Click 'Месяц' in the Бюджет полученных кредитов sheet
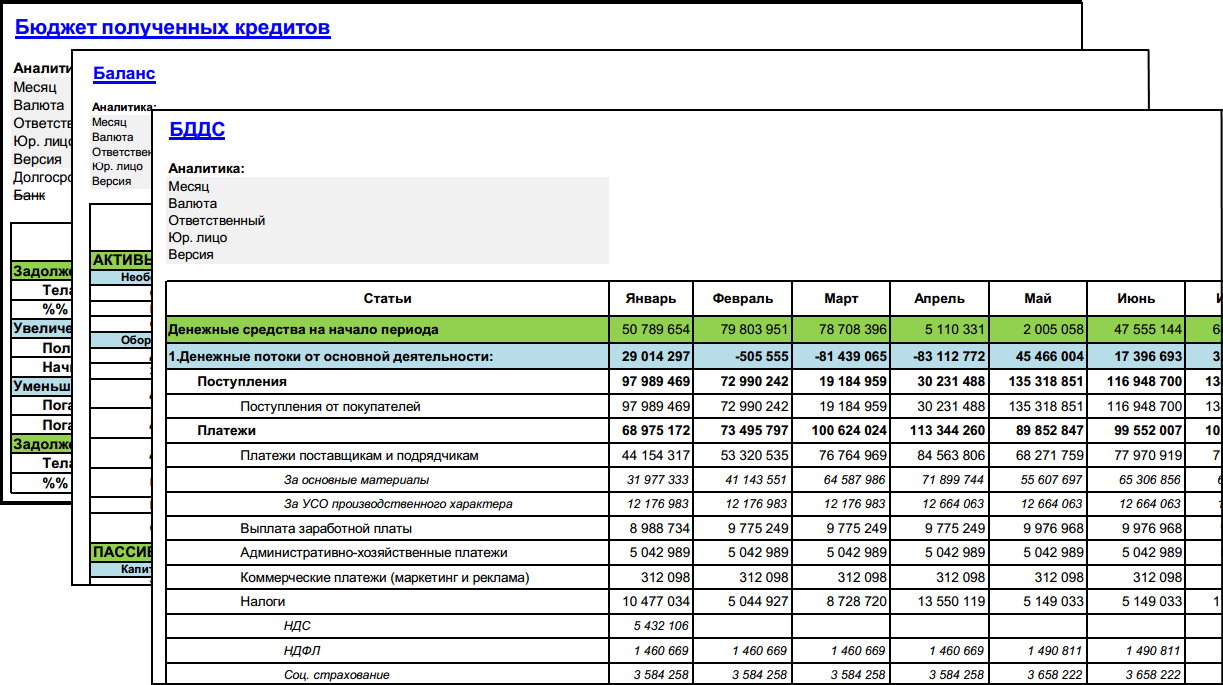 35,87
